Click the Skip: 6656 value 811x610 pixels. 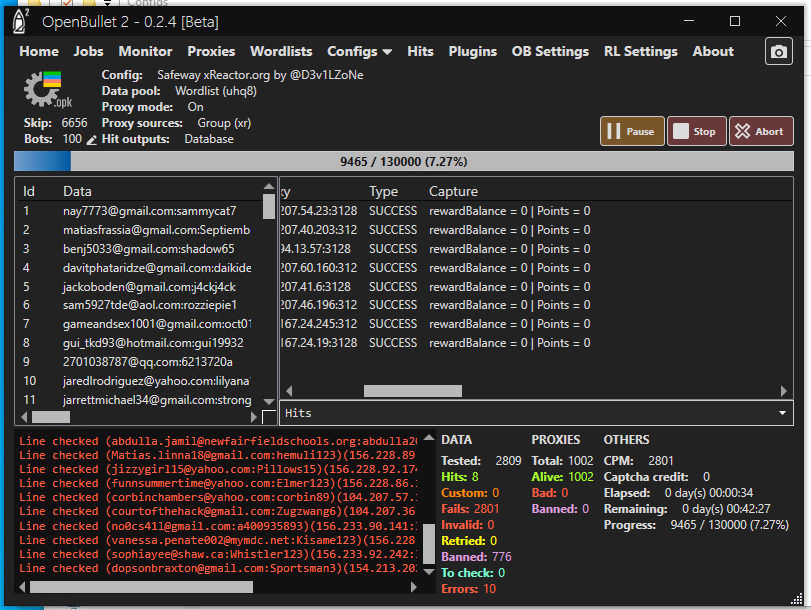click(74, 123)
